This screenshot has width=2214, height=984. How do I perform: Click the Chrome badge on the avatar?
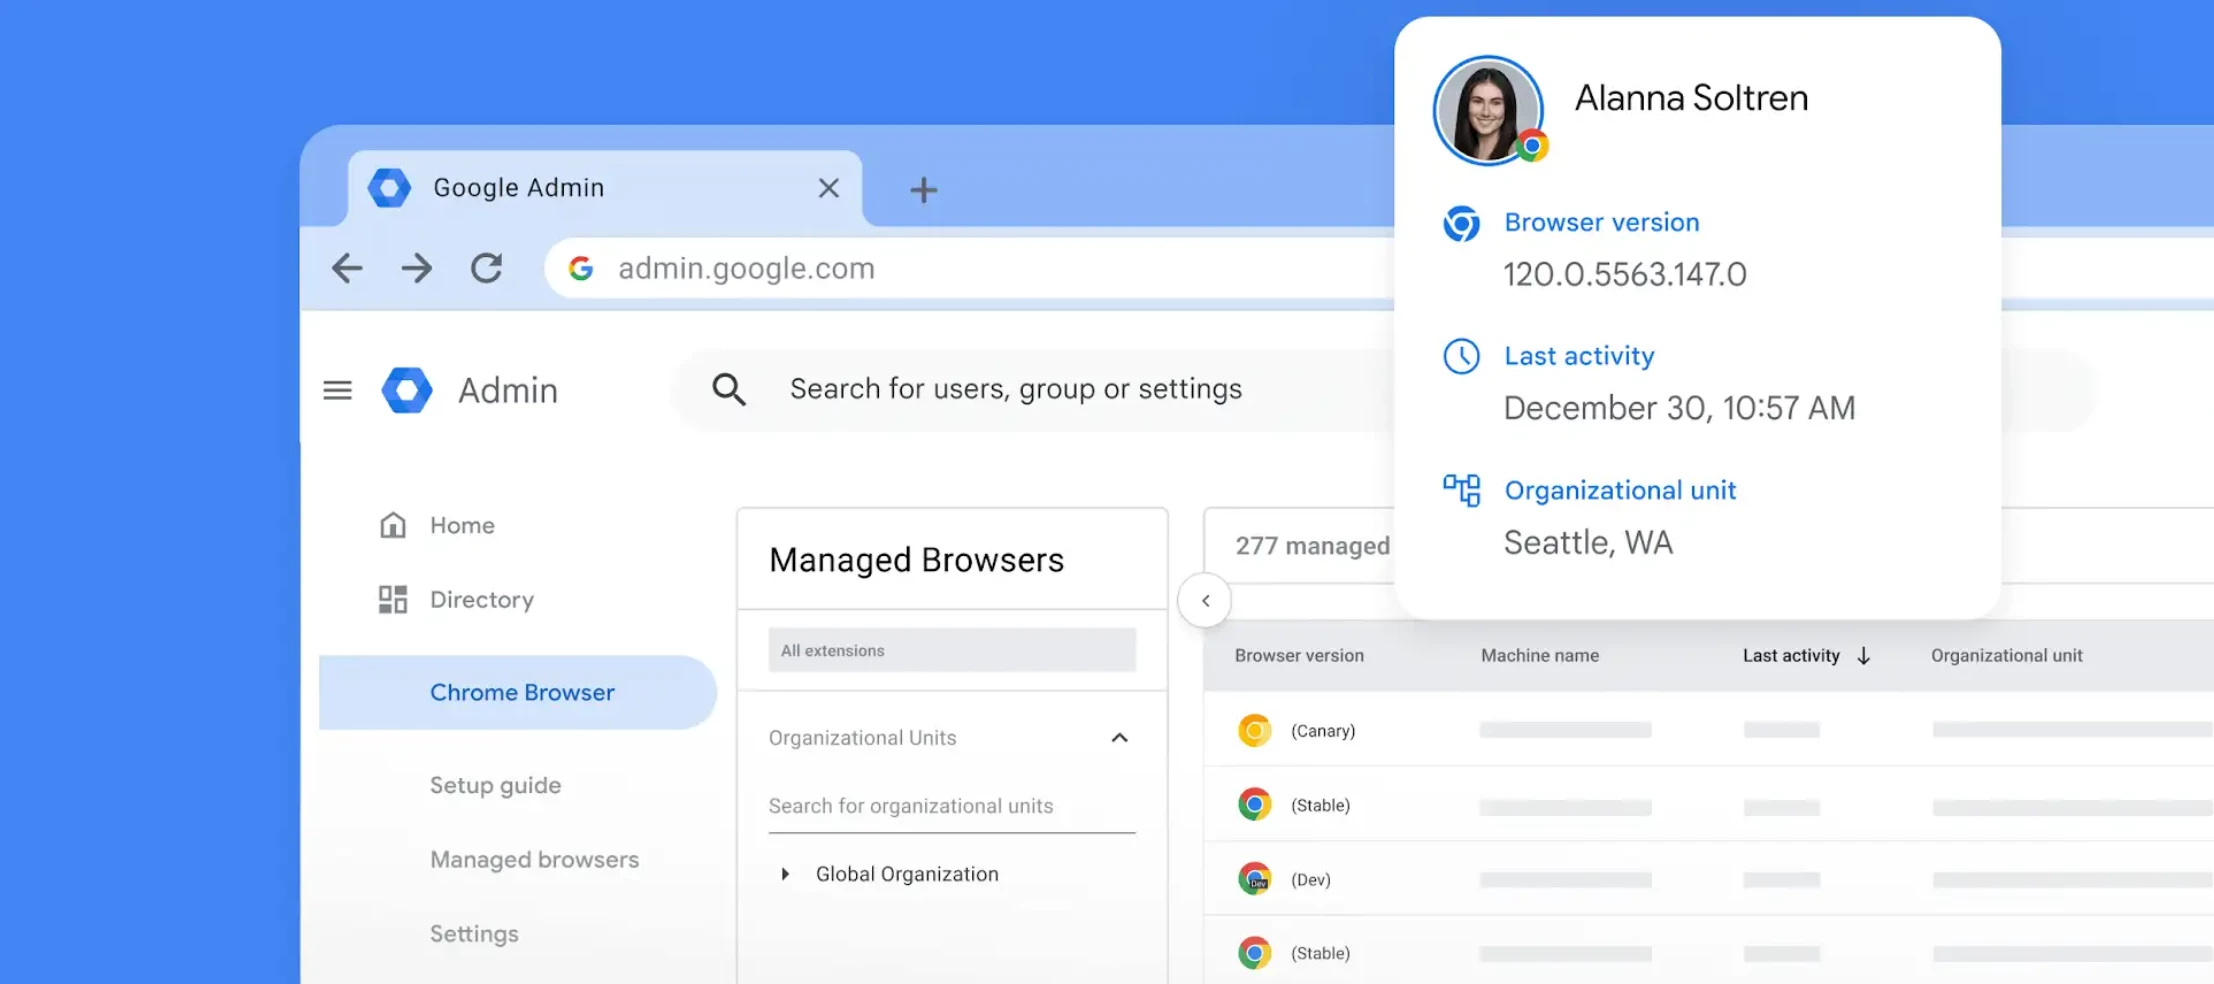coord(1531,146)
